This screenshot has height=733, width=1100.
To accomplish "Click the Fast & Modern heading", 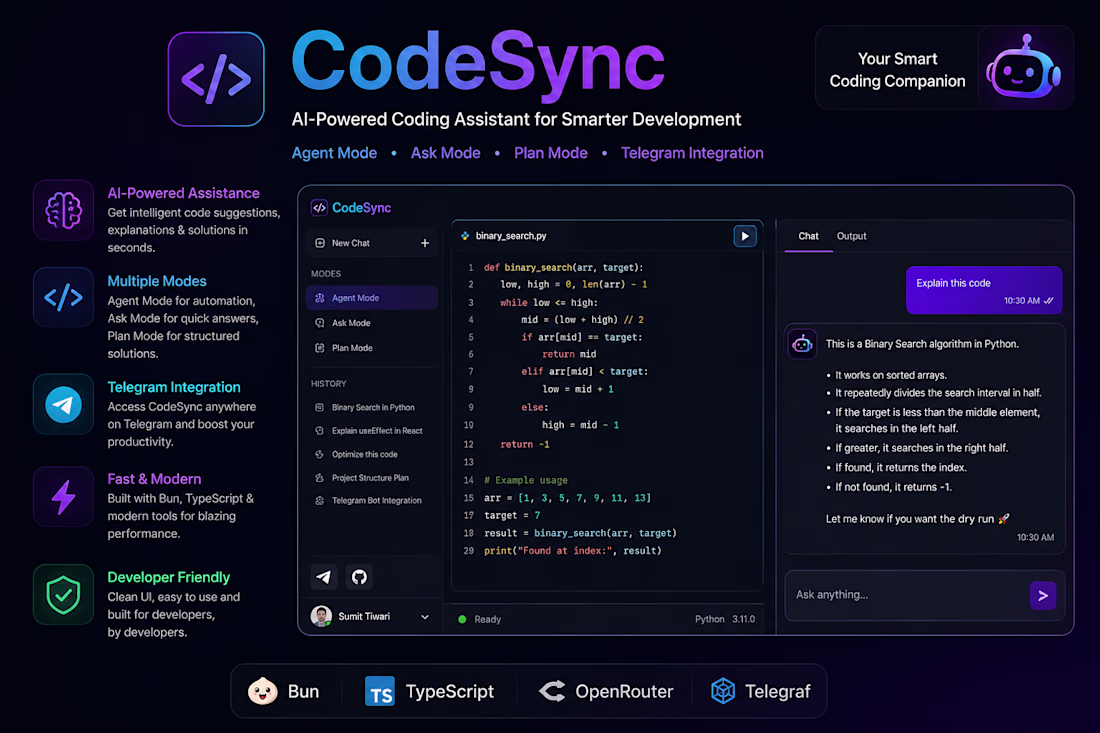I will pyautogui.click(x=154, y=479).
